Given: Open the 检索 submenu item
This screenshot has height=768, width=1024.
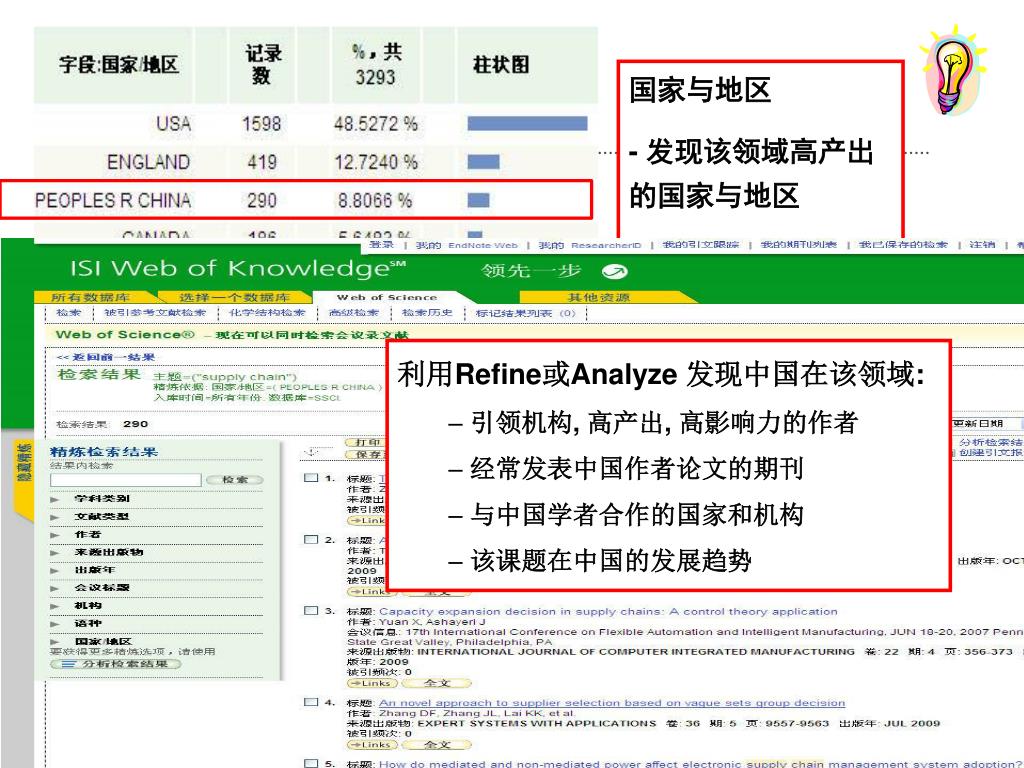Looking at the screenshot, I should (x=69, y=313).
